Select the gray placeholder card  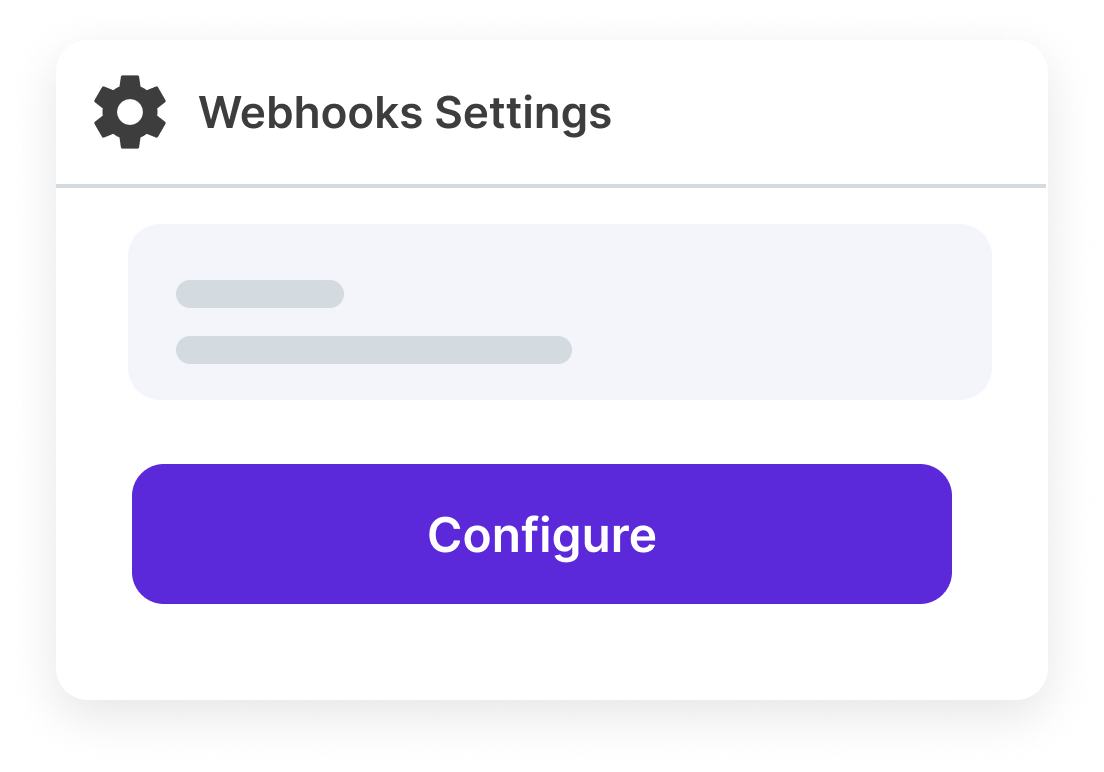[560, 311]
